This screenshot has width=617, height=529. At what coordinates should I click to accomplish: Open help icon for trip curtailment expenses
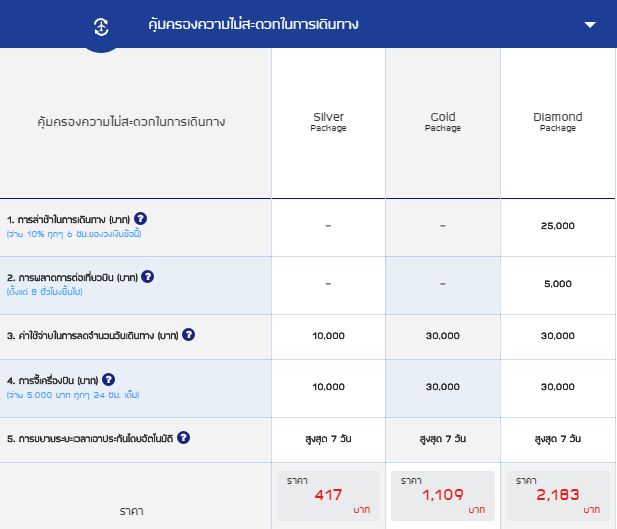(188, 334)
